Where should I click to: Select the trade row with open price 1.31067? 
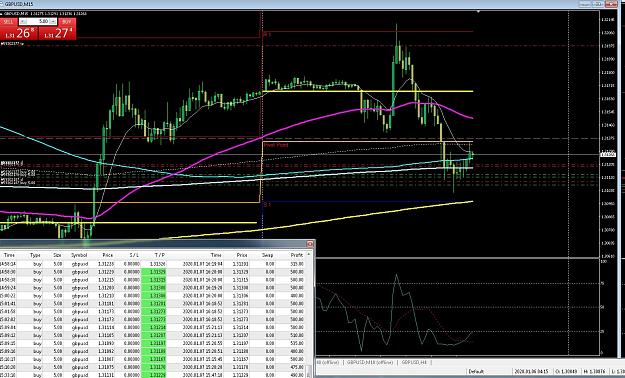[153, 359]
